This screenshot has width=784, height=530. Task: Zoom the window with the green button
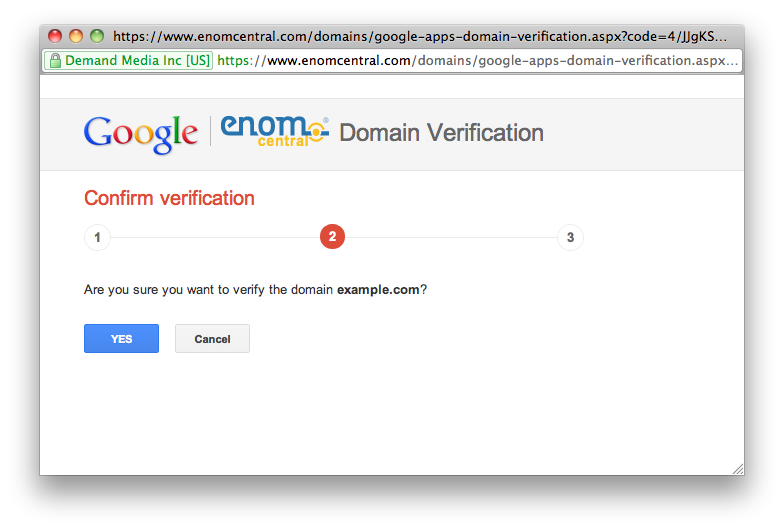tap(97, 36)
